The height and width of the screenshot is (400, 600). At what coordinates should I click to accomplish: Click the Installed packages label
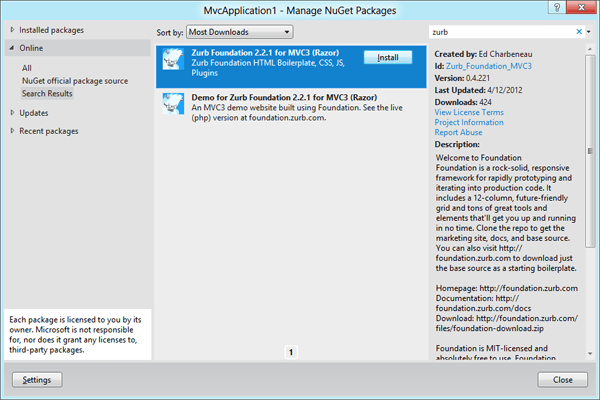pos(51,30)
